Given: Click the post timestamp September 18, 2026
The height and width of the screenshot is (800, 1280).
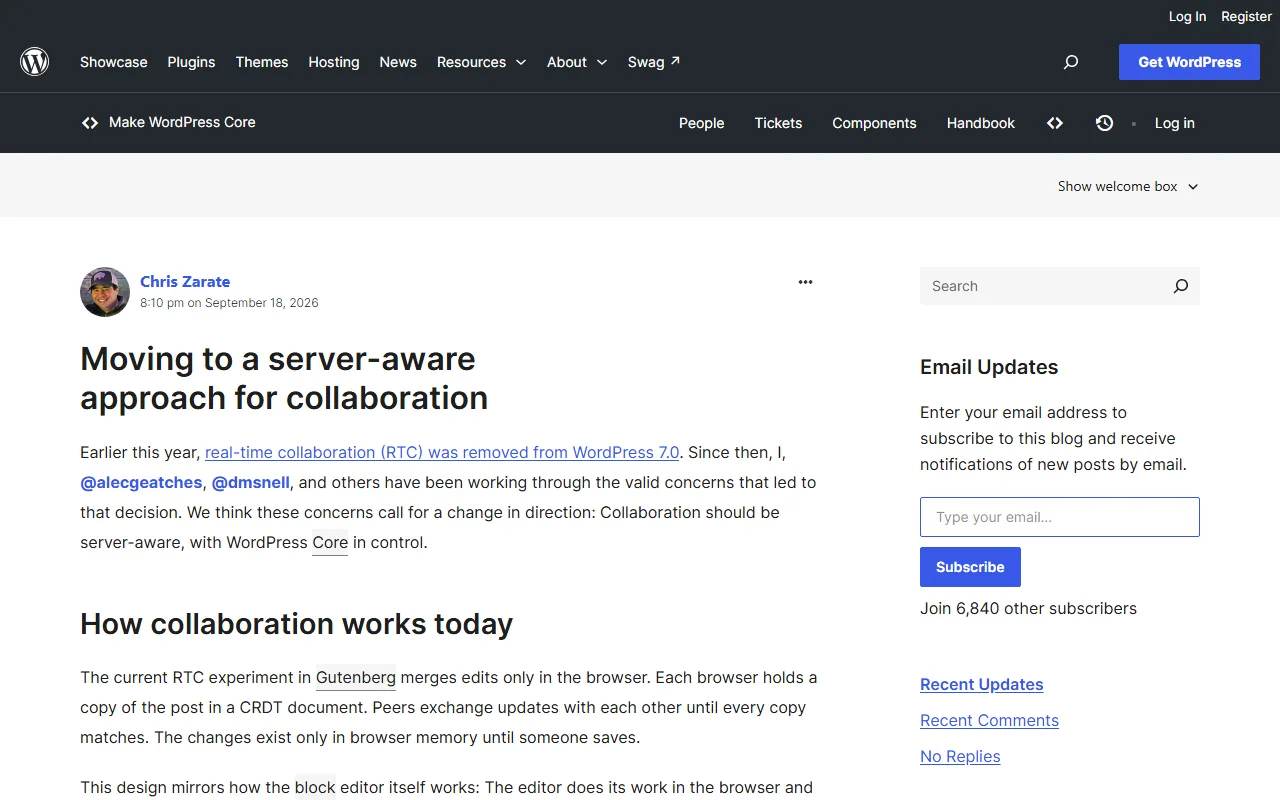Looking at the screenshot, I should click(x=229, y=303).
